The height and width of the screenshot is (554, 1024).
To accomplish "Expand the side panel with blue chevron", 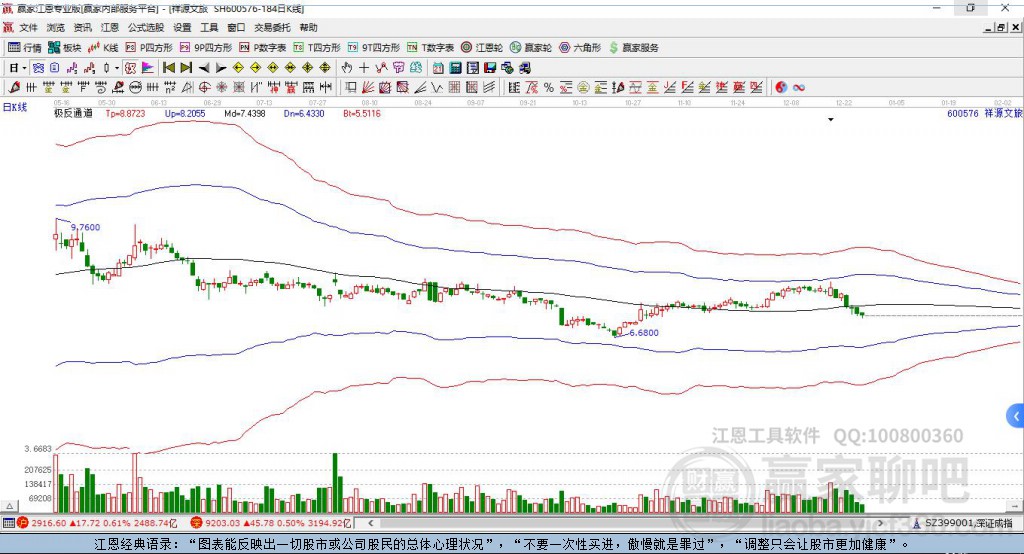I will point(1016,416).
